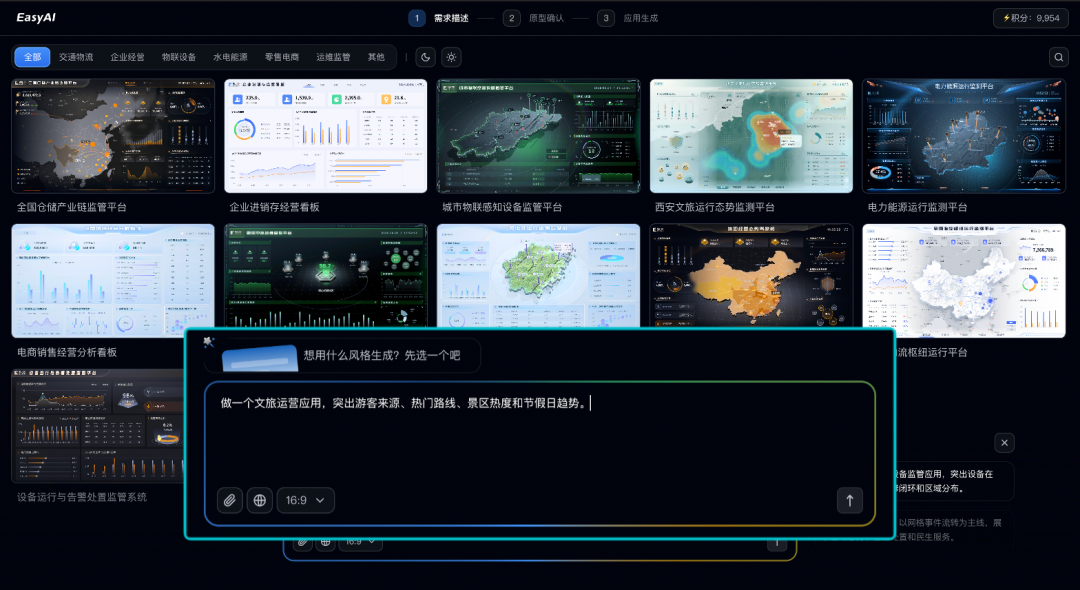Select the 水电能源 category tab
1080x590 pixels.
coord(230,57)
